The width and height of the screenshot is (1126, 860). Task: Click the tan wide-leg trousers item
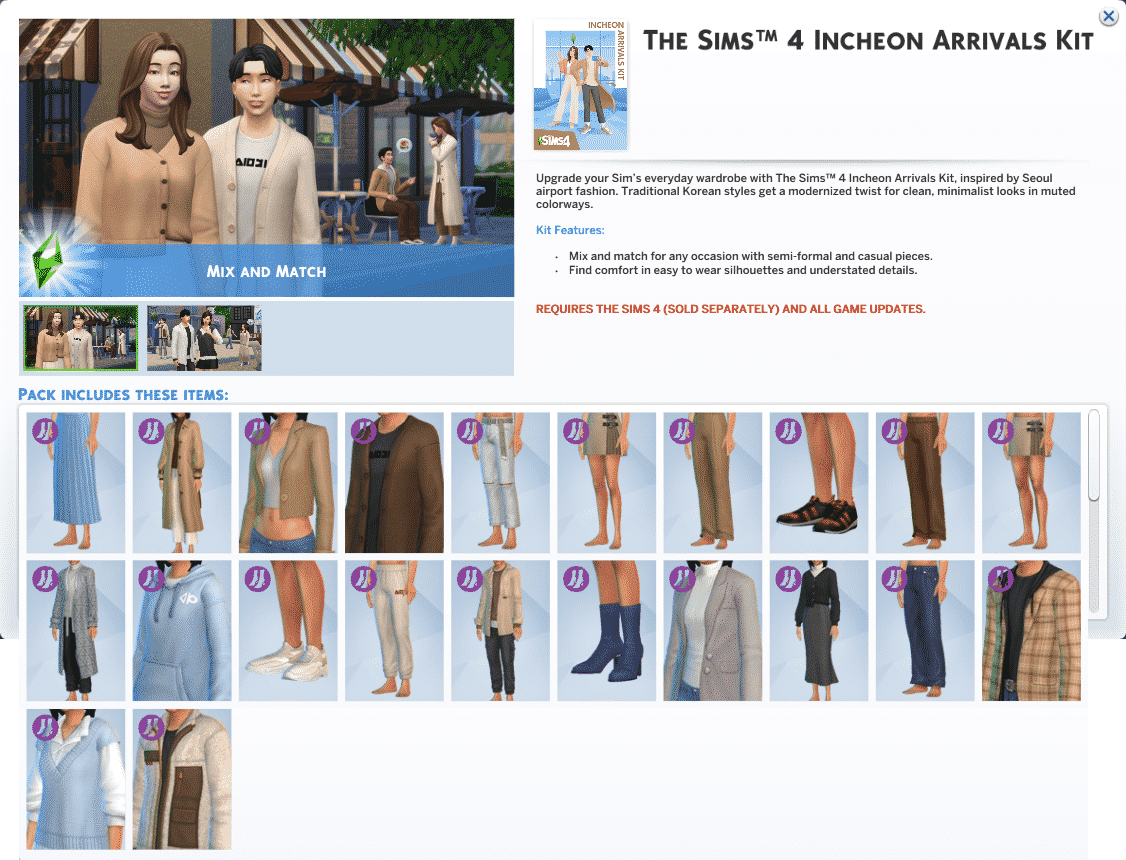[x=712, y=482]
